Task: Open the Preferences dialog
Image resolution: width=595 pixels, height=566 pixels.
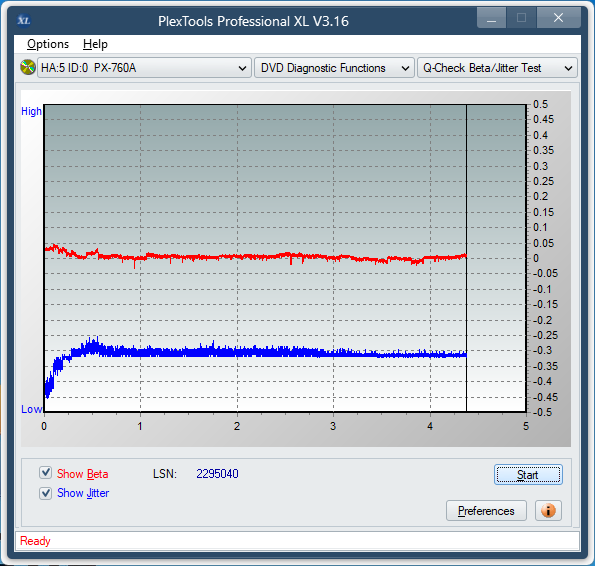Action: (x=486, y=511)
